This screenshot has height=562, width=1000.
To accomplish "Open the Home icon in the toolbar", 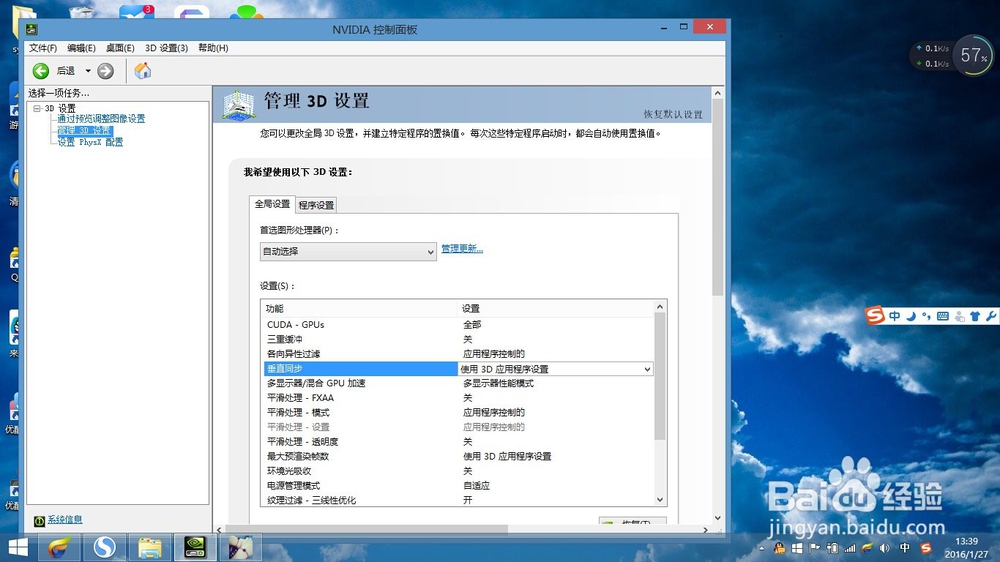I will point(143,70).
